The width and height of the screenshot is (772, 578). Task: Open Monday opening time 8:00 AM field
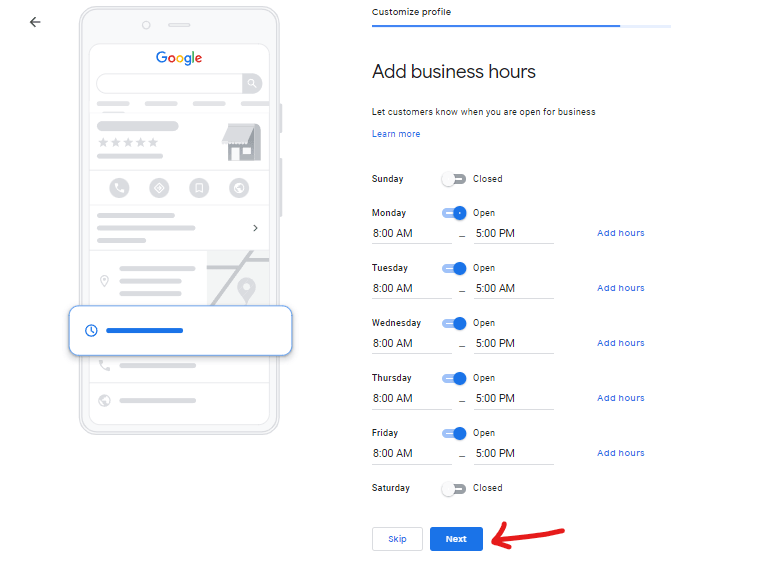coord(412,233)
